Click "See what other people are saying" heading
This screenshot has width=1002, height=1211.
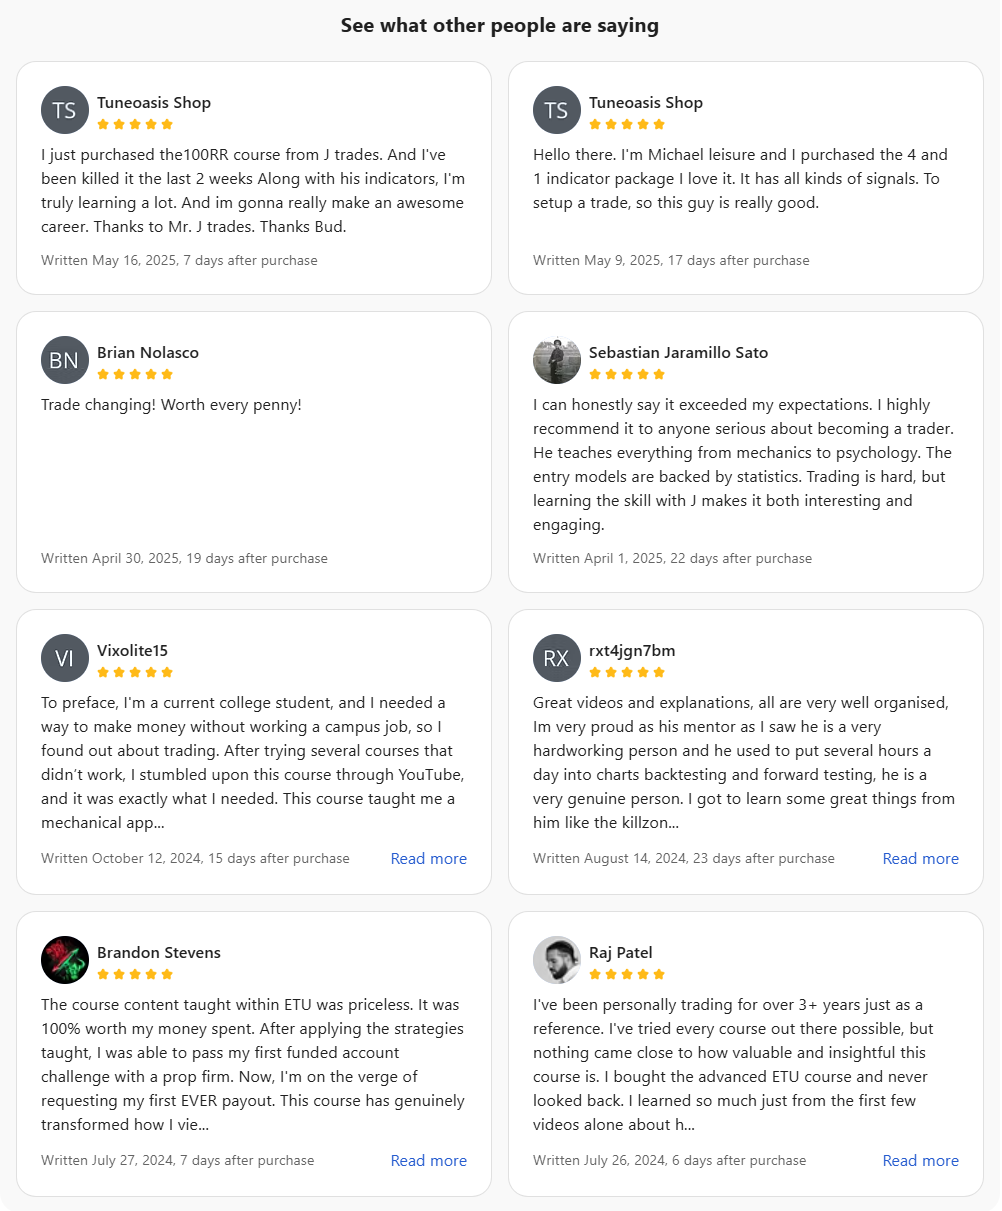[500, 26]
